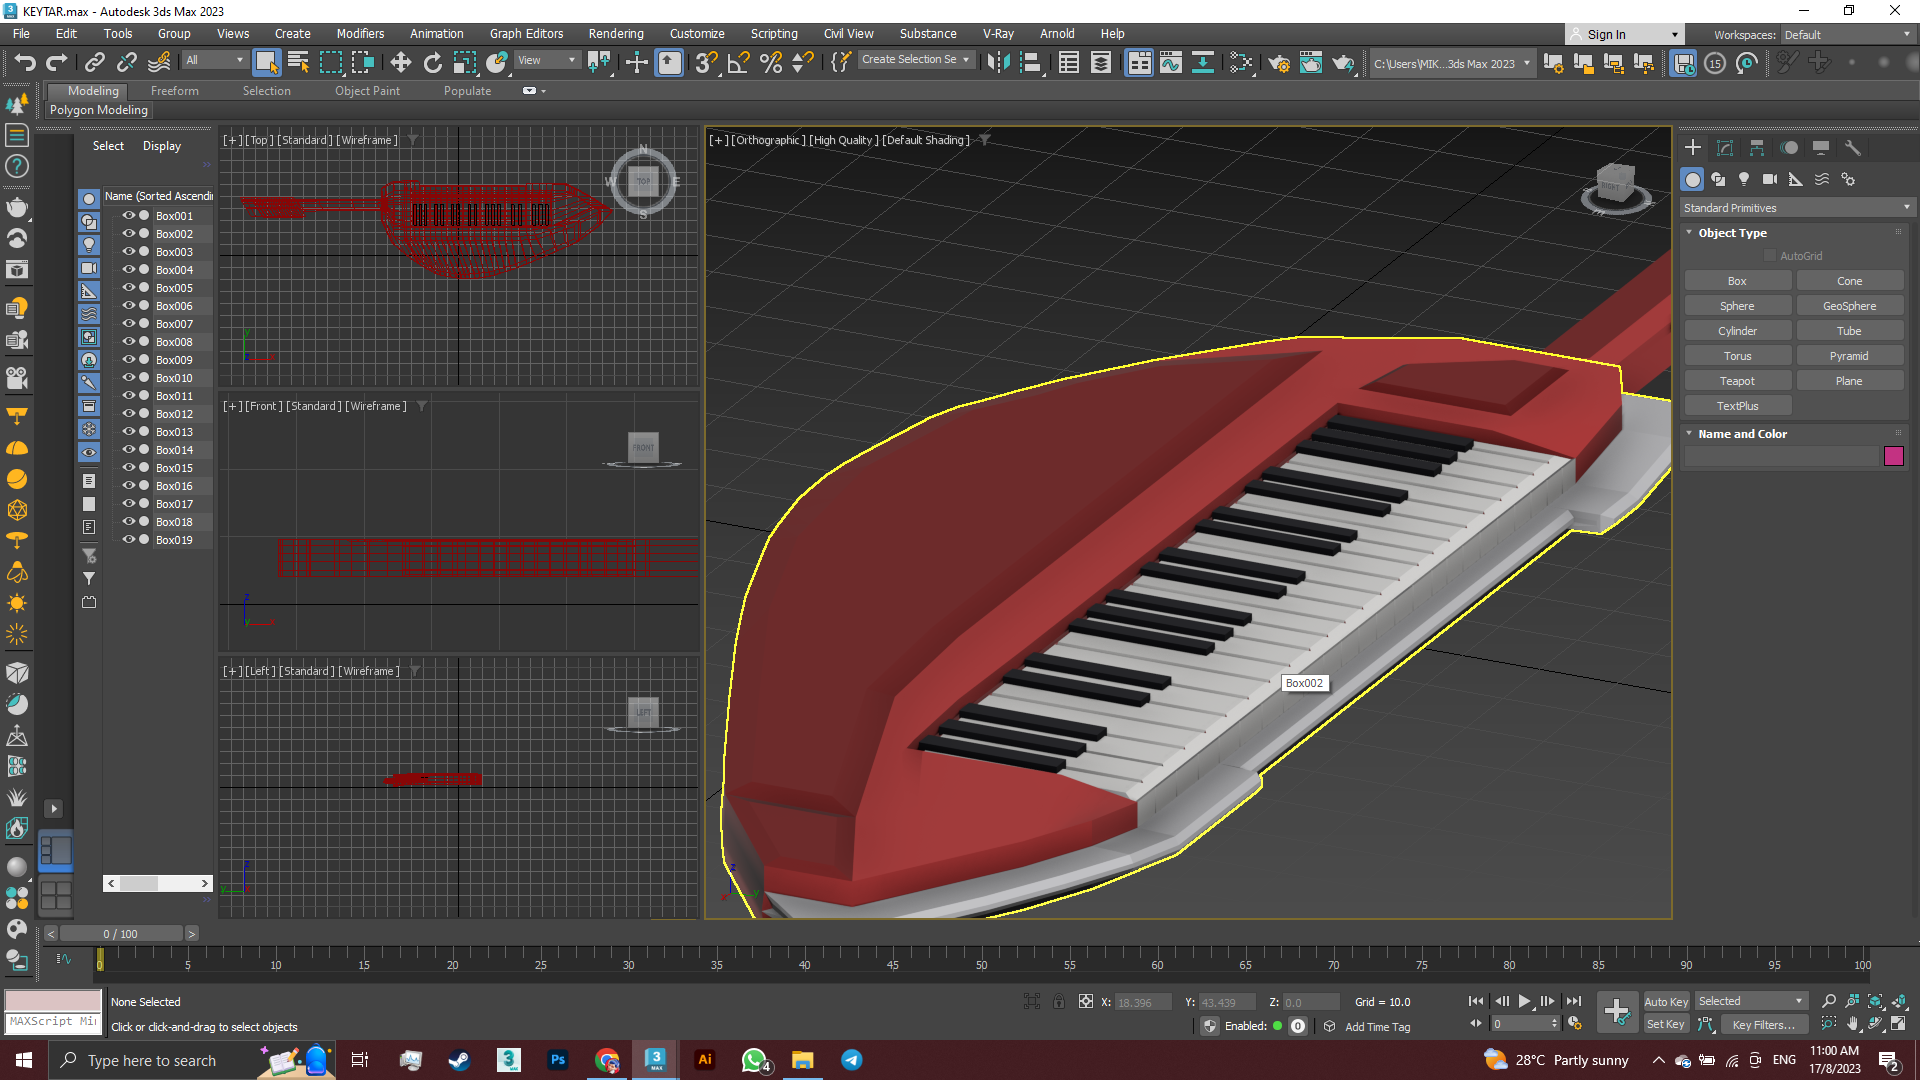Click the Undo arrow icon
The height and width of the screenshot is (1080, 1920).
(x=24, y=62)
